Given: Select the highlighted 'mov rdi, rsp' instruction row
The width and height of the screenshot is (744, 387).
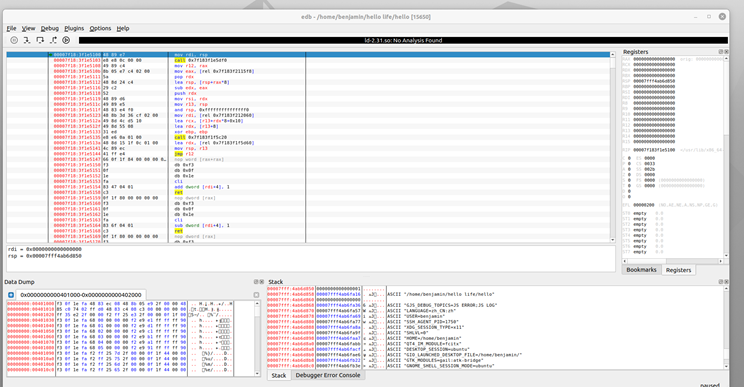Looking at the screenshot, I should (308, 55).
